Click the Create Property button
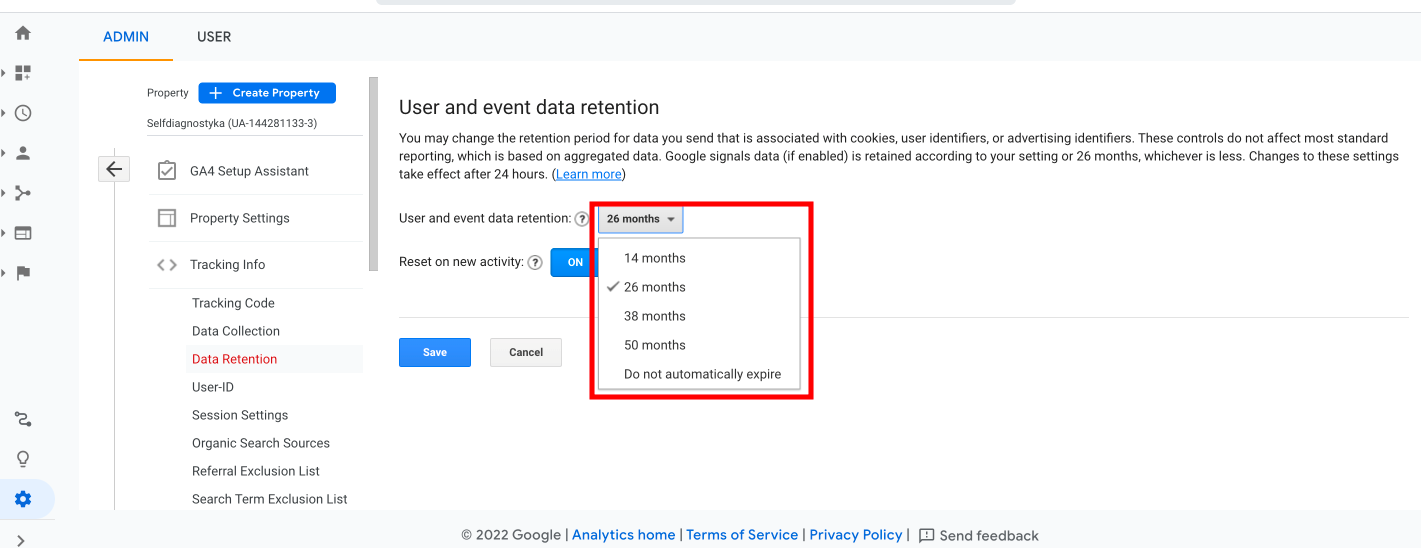Screen dimensions: 1421x548 click(x=267, y=93)
